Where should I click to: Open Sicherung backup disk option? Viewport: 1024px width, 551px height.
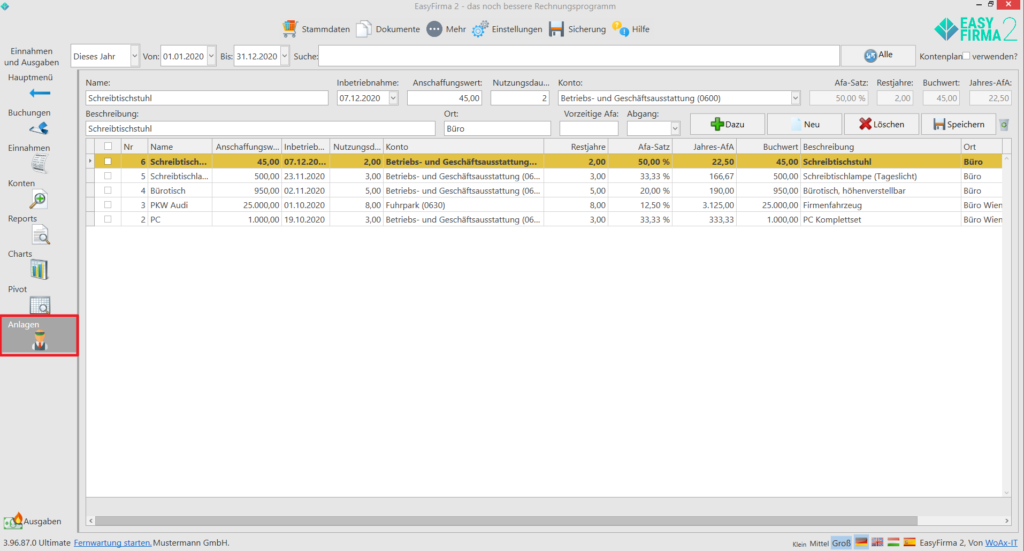point(577,29)
